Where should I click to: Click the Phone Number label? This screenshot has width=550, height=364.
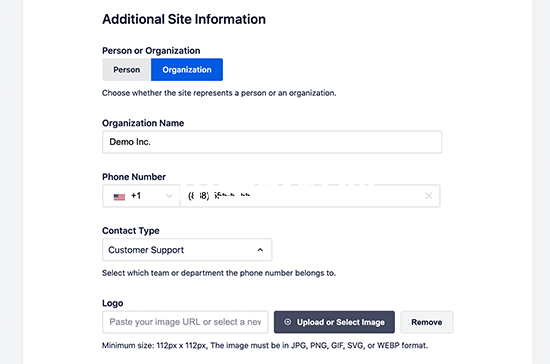click(134, 177)
